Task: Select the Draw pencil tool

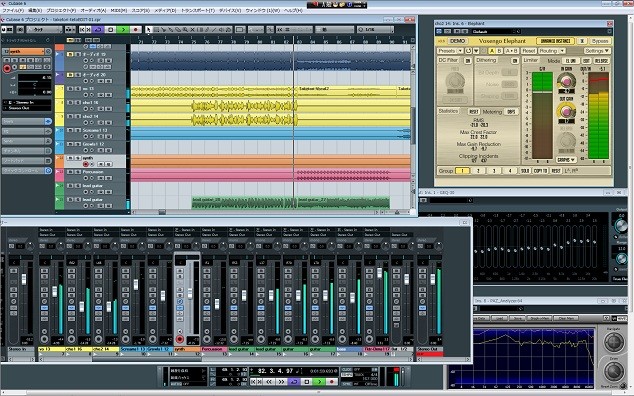Action: tap(207, 30)
